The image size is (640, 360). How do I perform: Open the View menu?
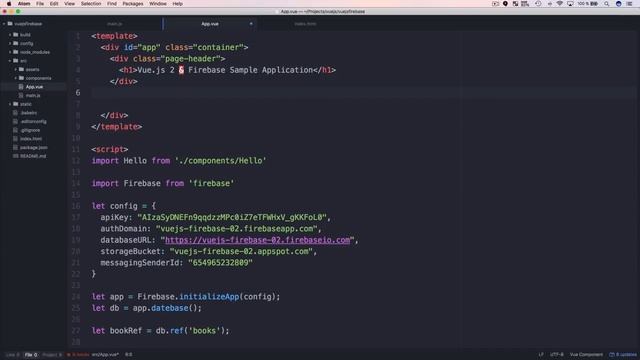point(69,4)
